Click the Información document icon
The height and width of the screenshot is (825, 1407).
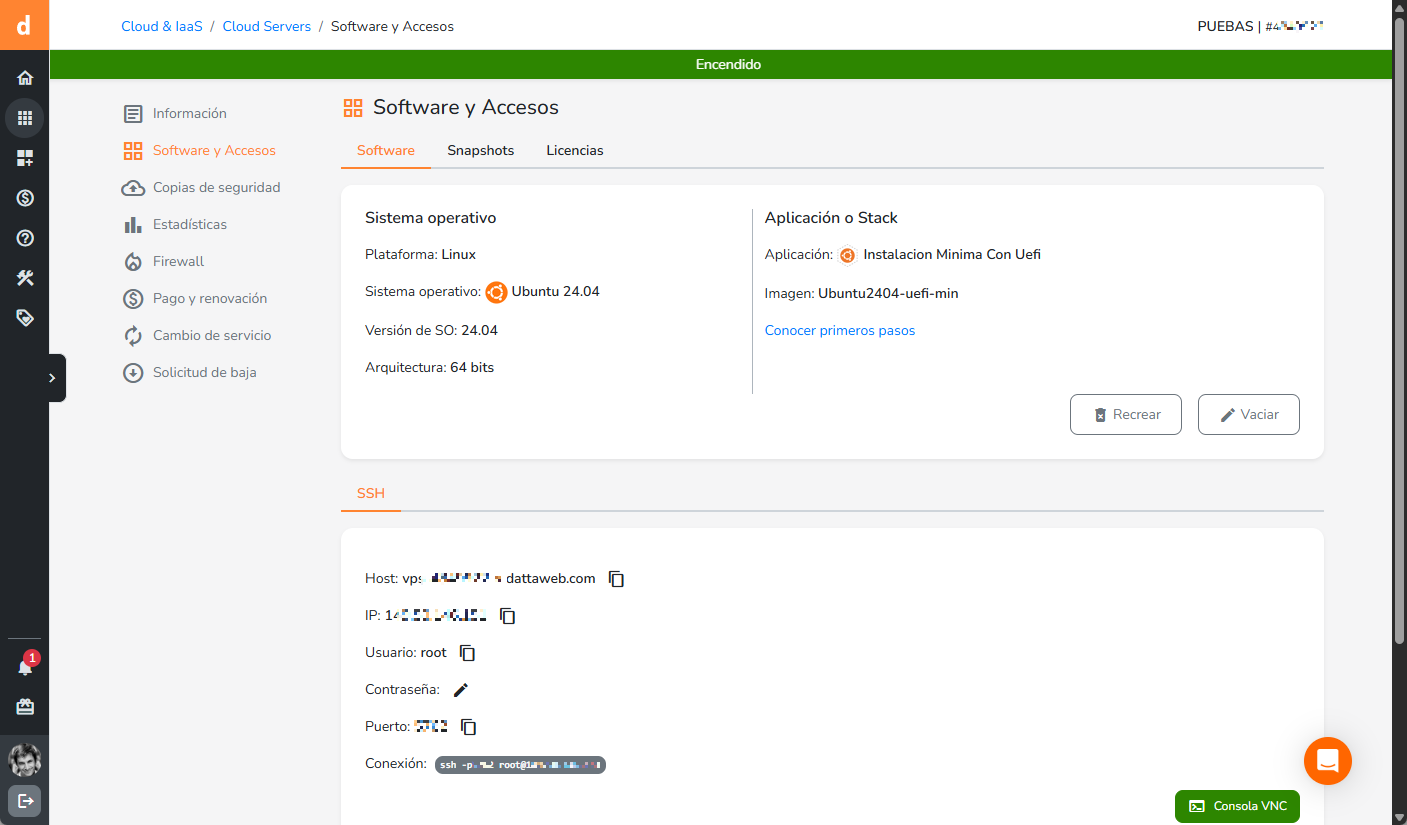pyautogui.click(x=133, y=113)
